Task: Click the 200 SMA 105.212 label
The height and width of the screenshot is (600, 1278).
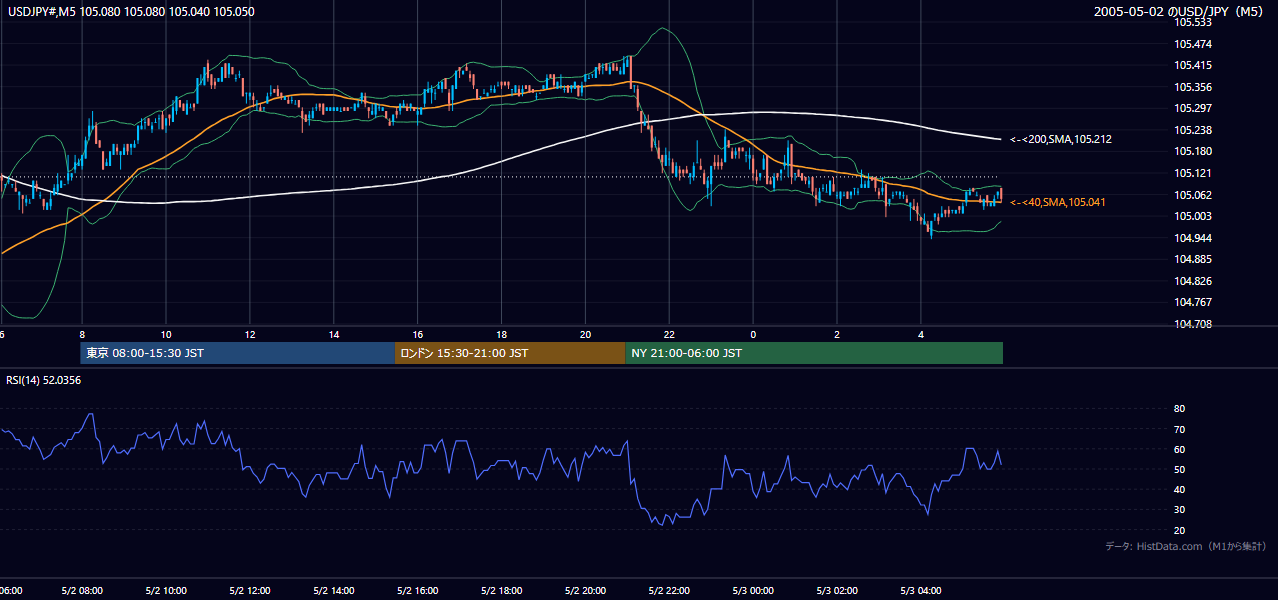Action: (x=1060, y=140)
